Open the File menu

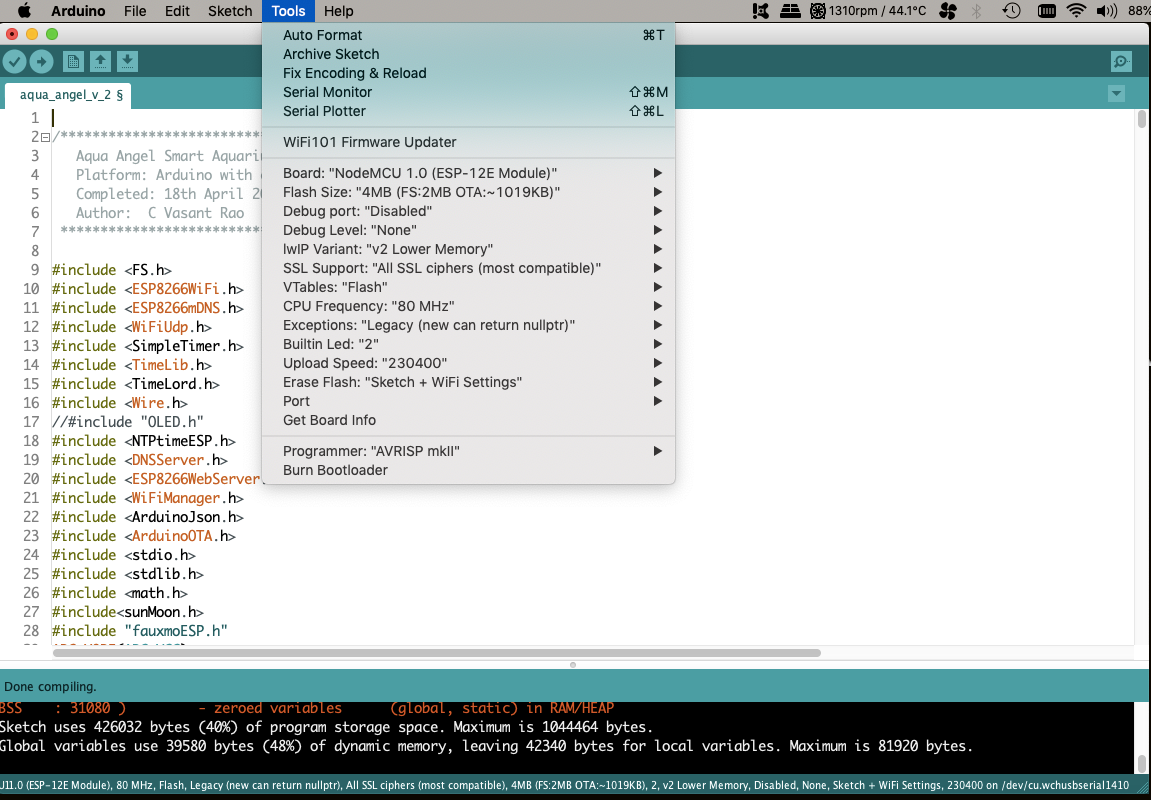[x=135, y=11]
